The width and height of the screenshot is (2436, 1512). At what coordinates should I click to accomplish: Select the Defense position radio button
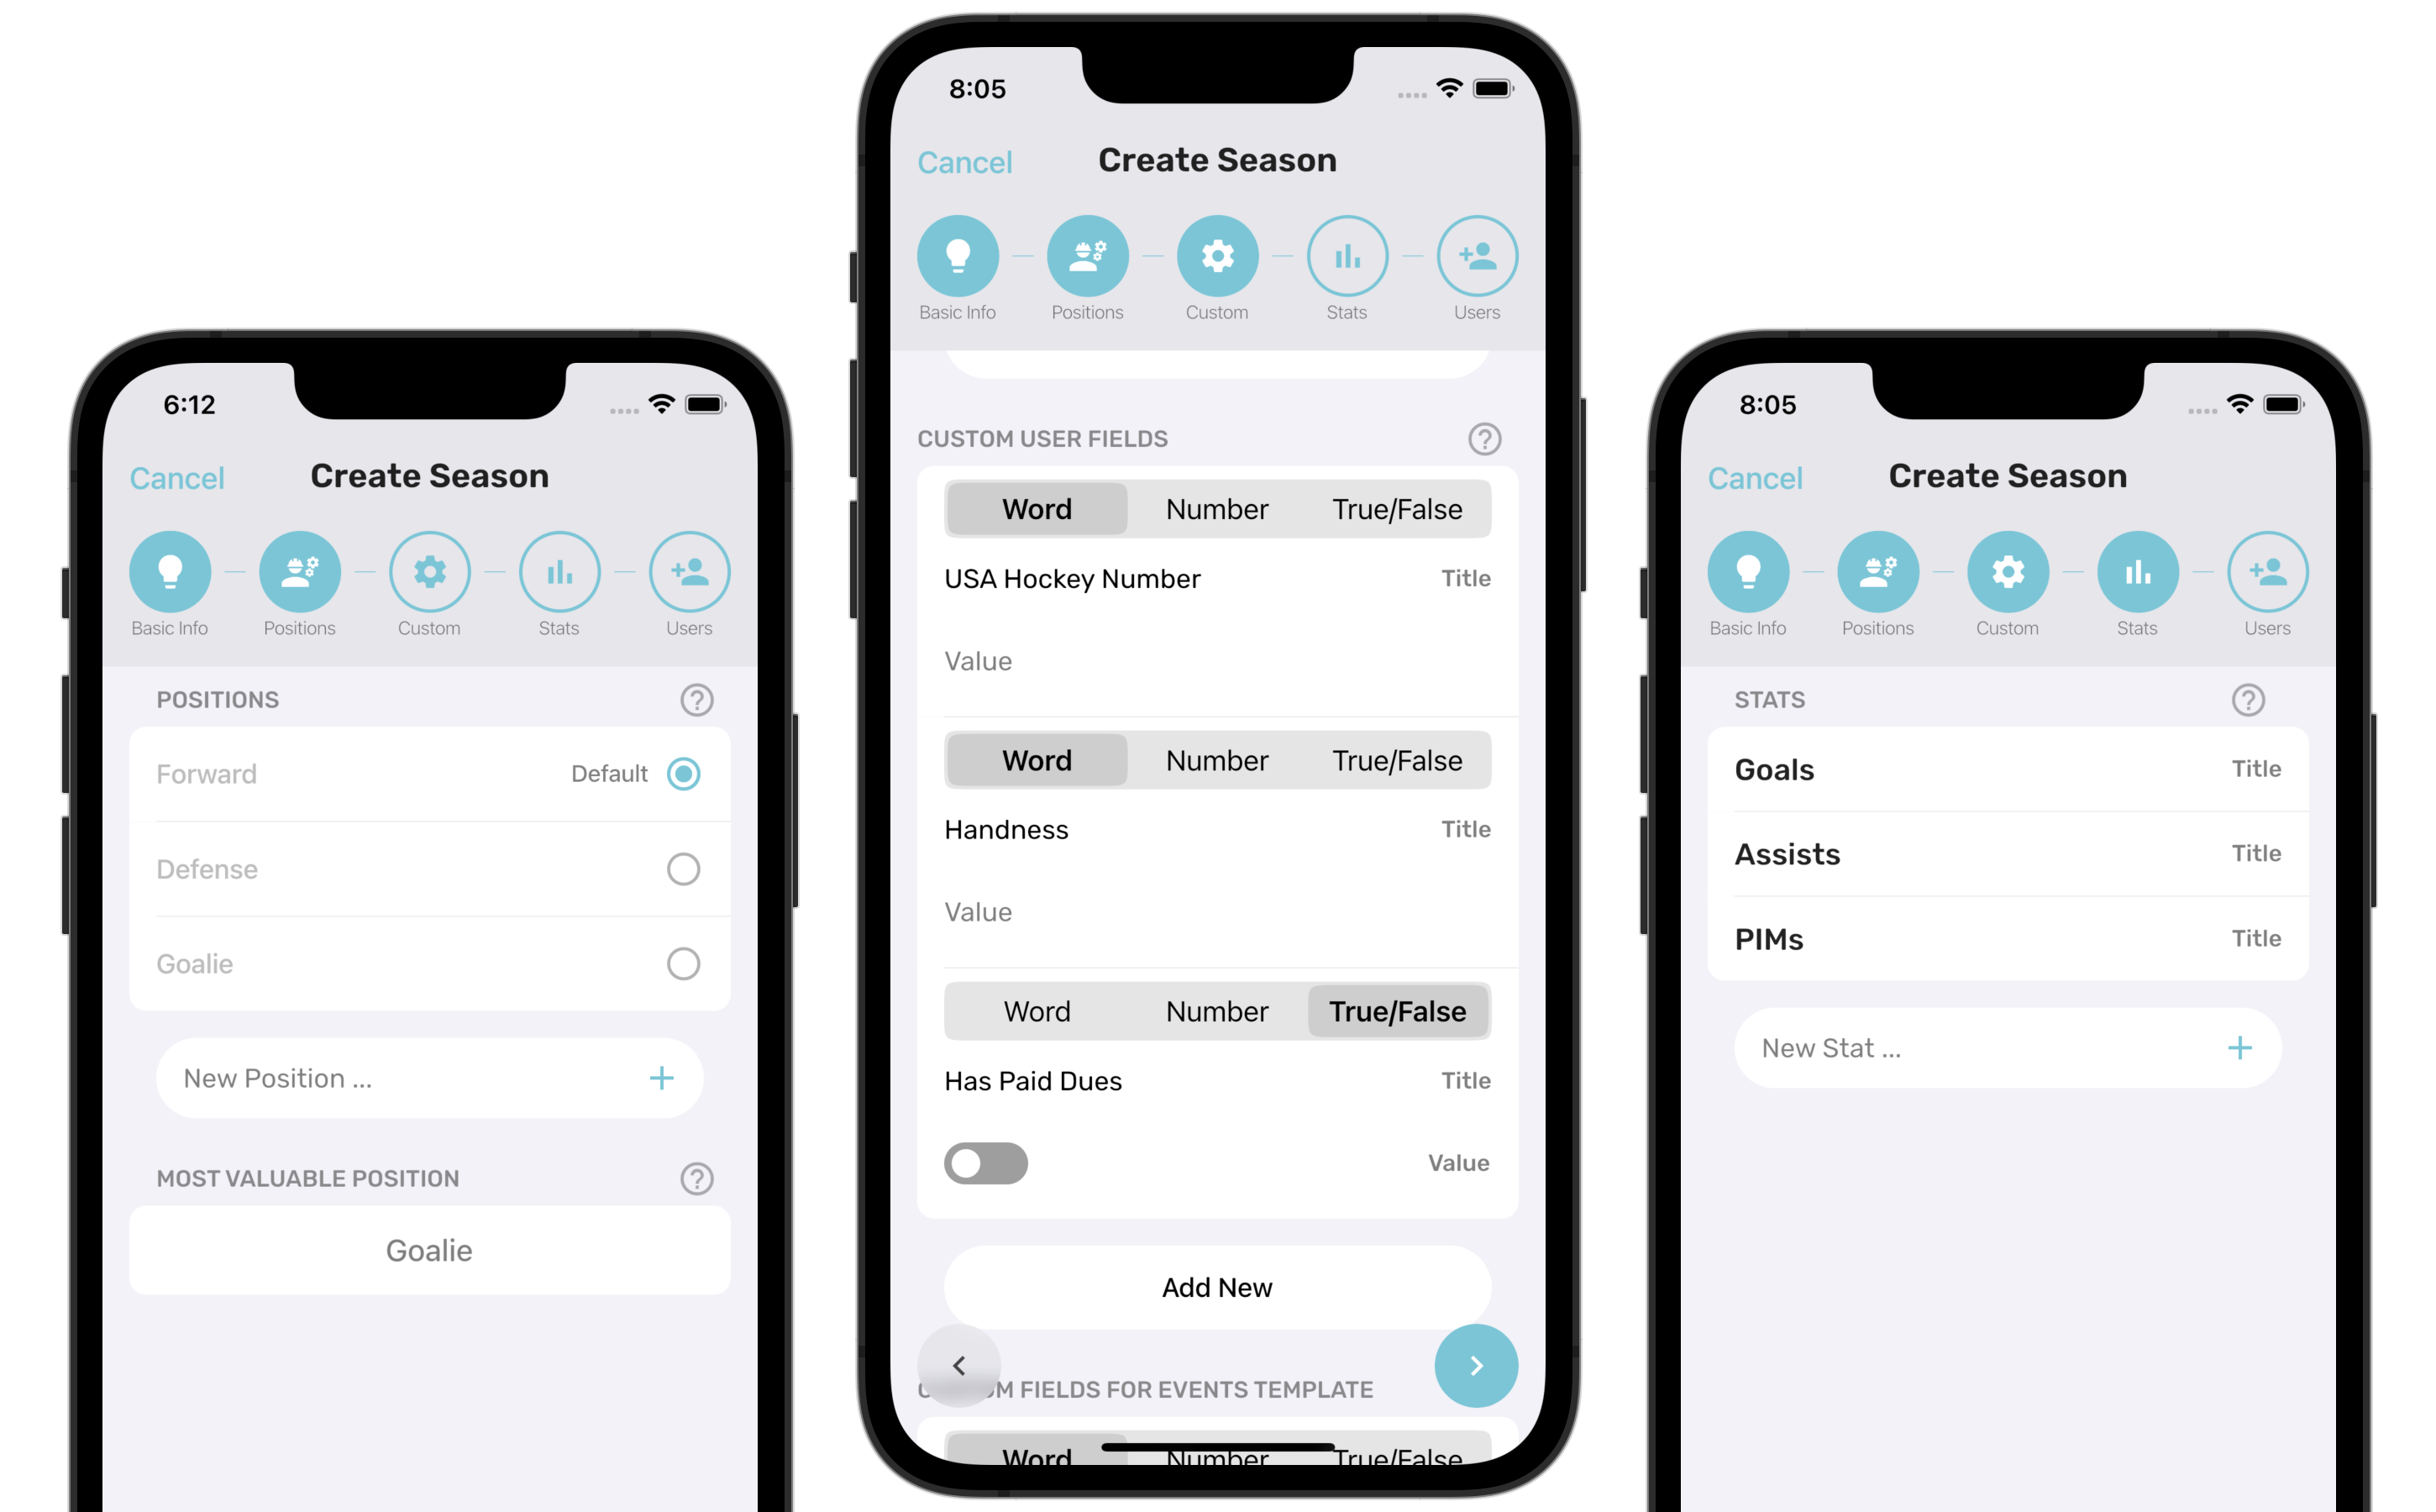(685, 868)
